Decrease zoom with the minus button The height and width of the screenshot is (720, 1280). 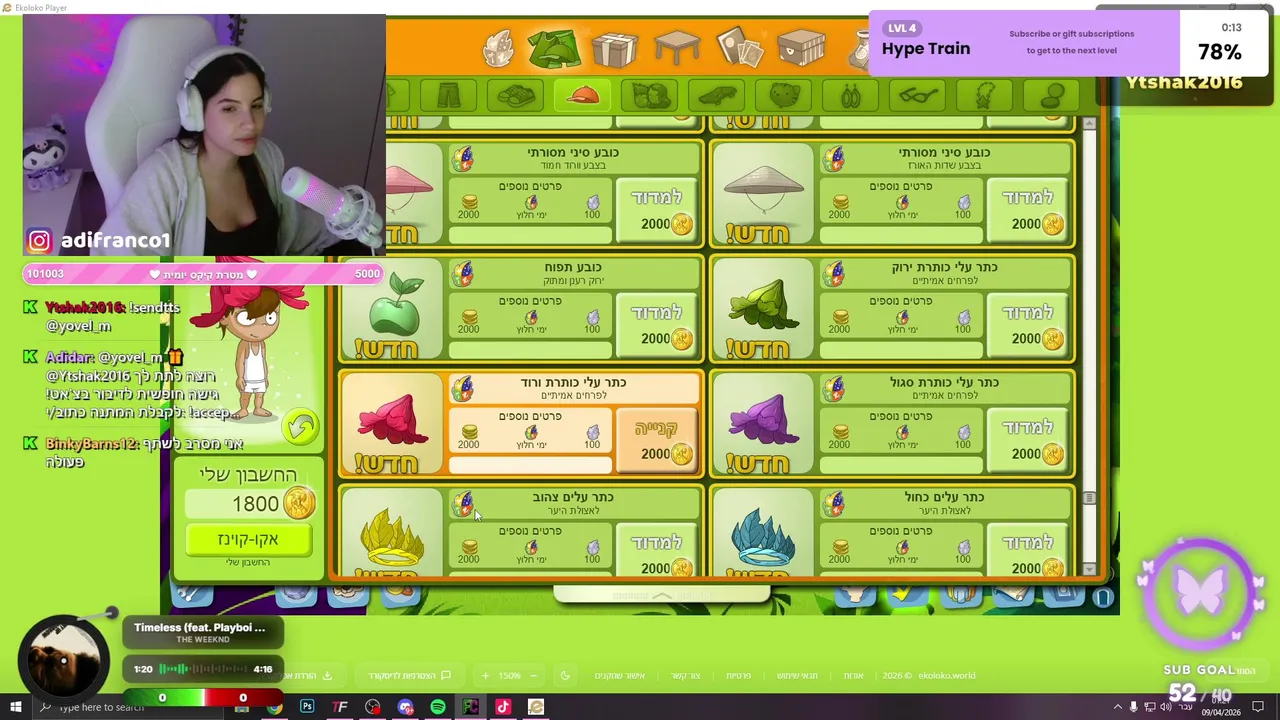point(533,676)
